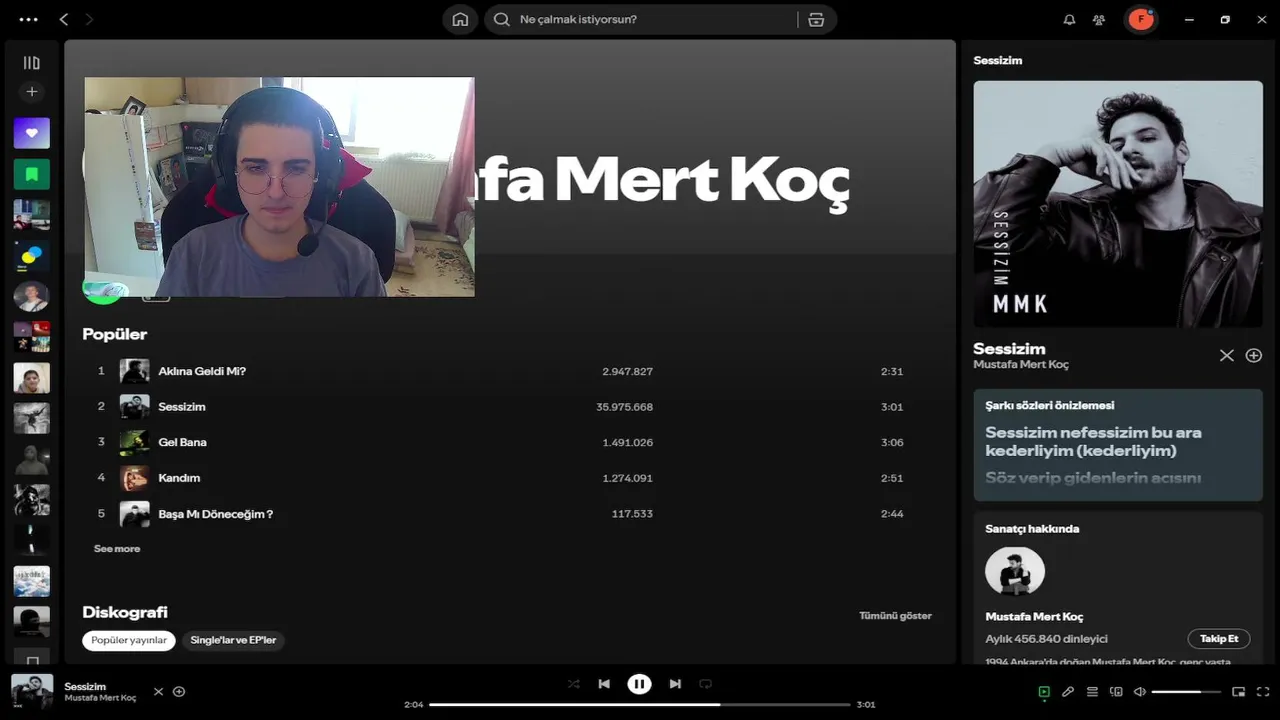
Task: Open Liked Songs heart playlist
Action: tap(31, 133)
